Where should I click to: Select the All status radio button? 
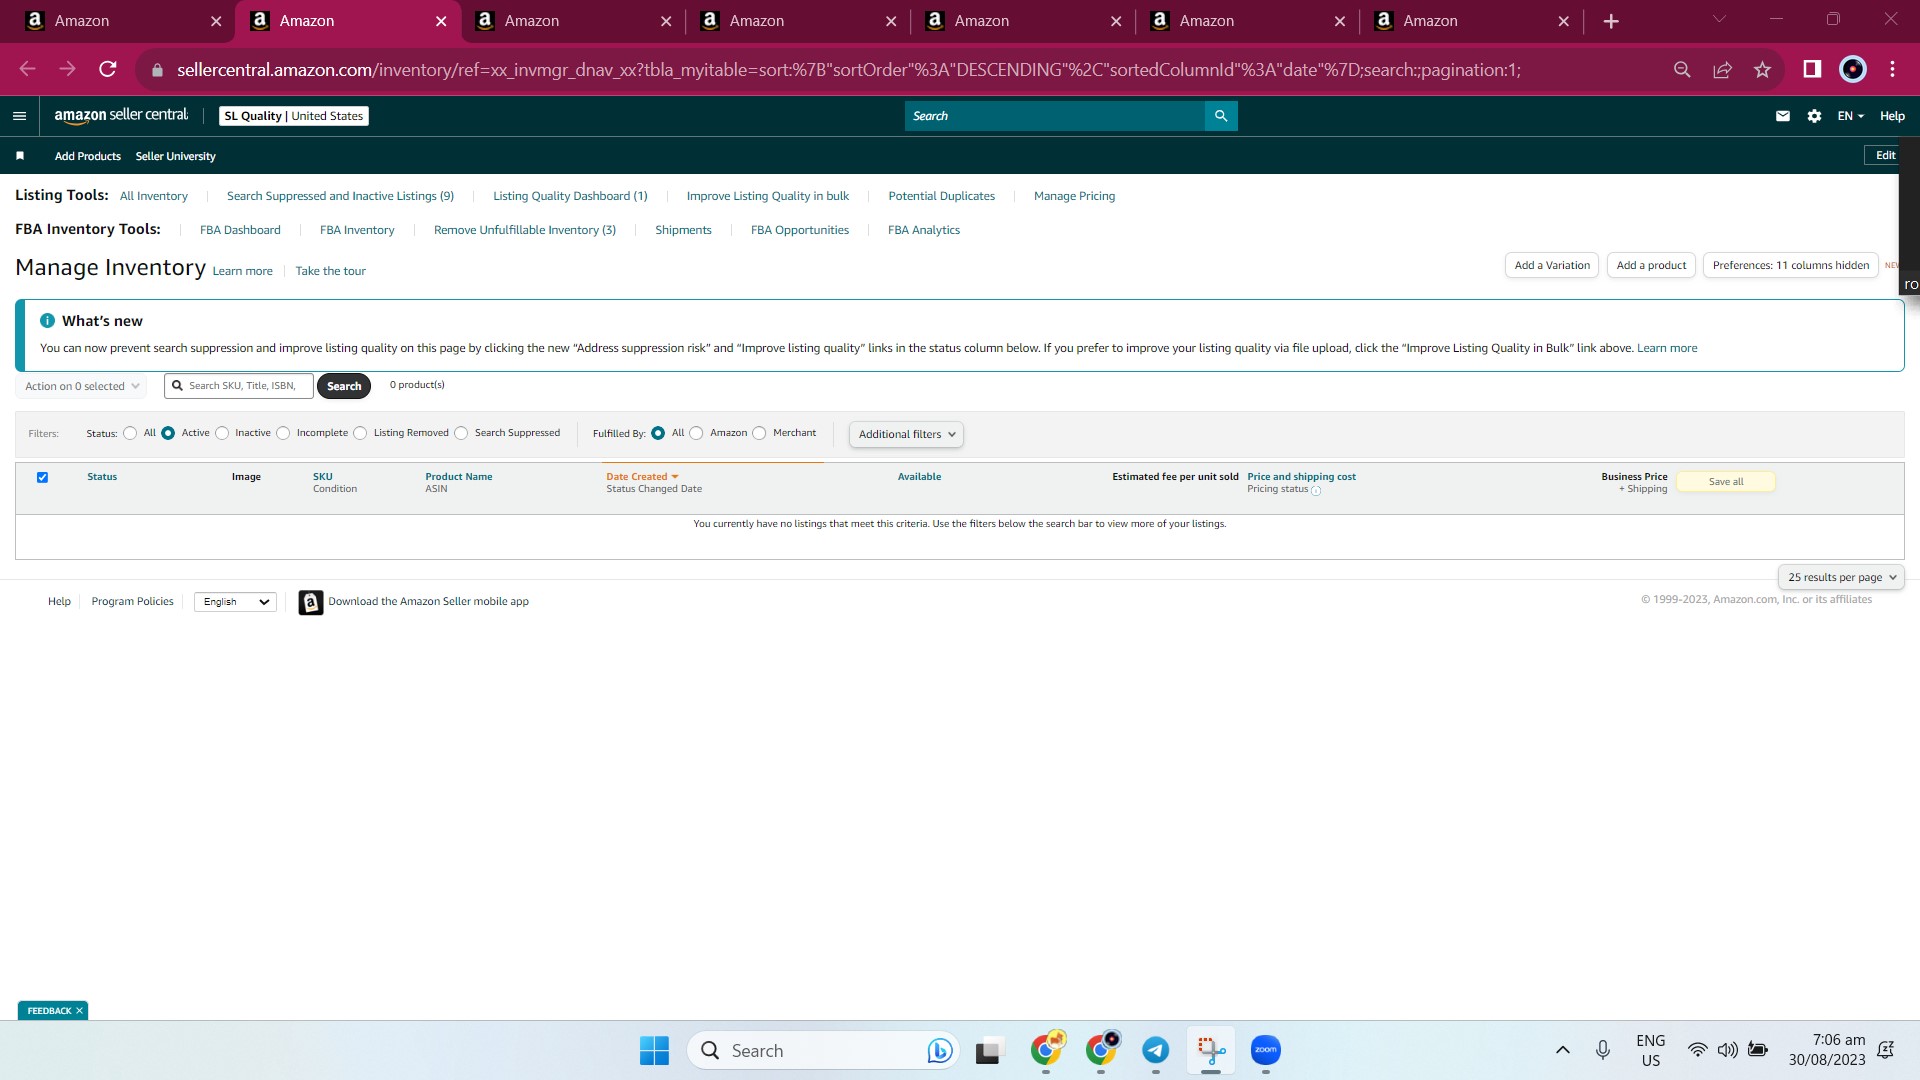130,434
